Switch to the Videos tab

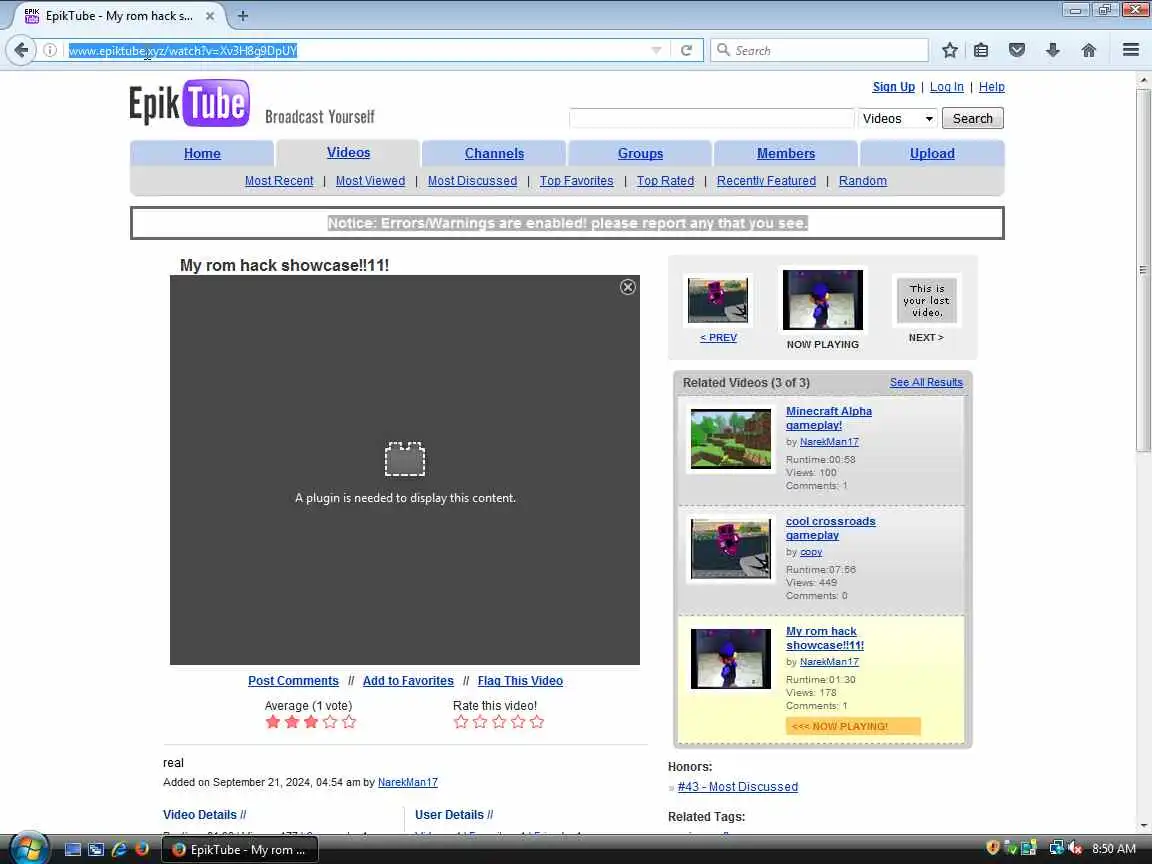click(348, 153)
